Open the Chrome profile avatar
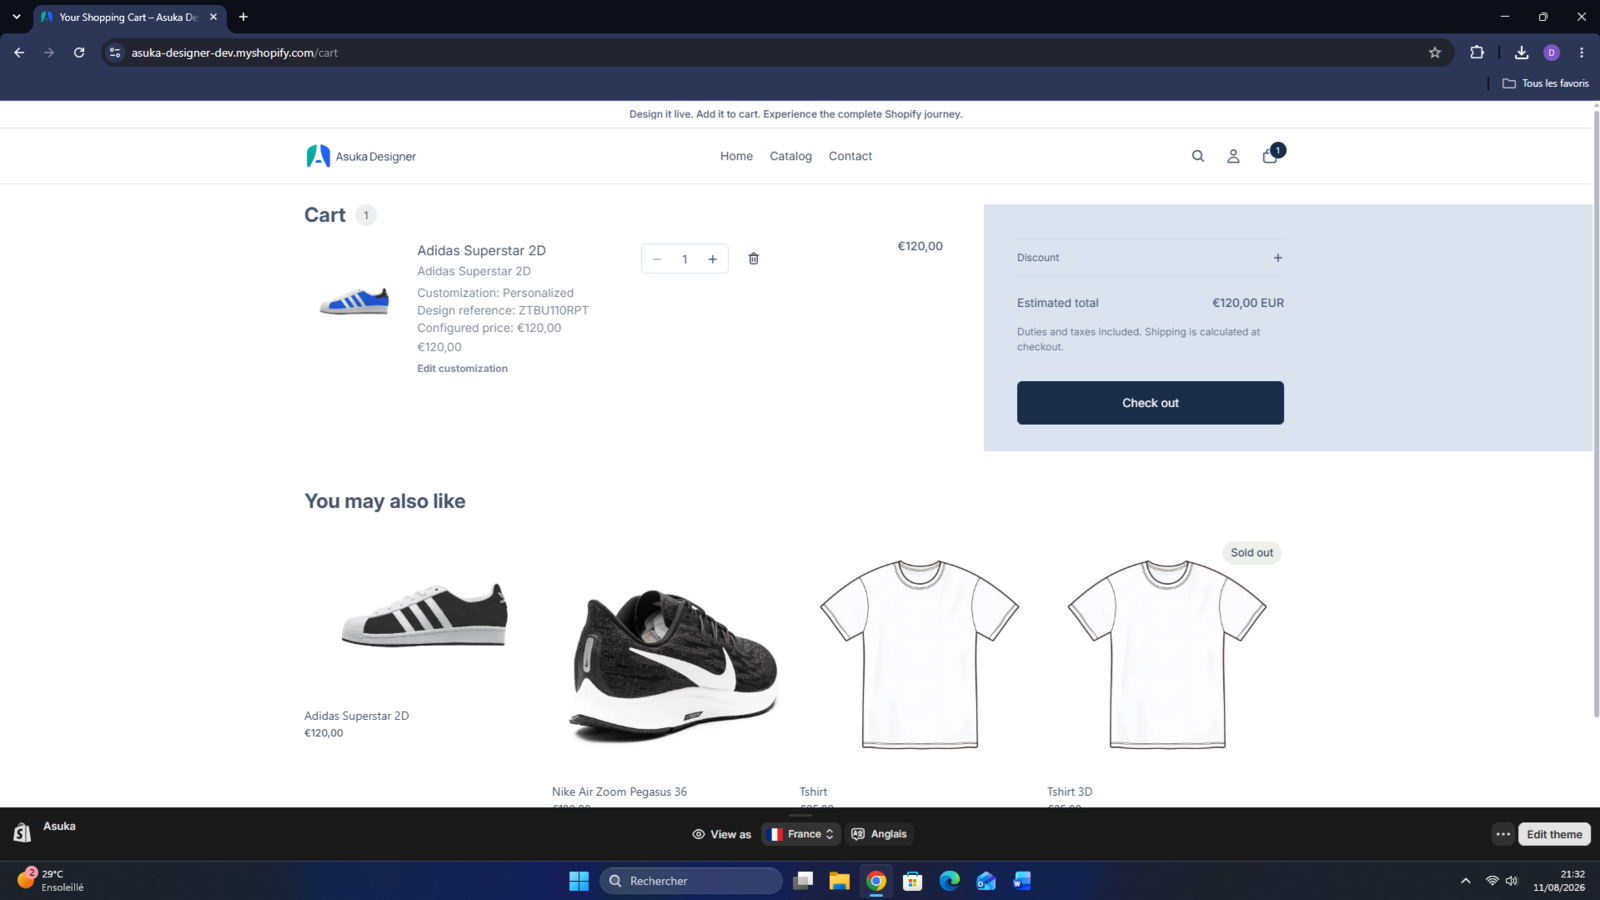The image size is (1600, 900). coord(1552,53)
